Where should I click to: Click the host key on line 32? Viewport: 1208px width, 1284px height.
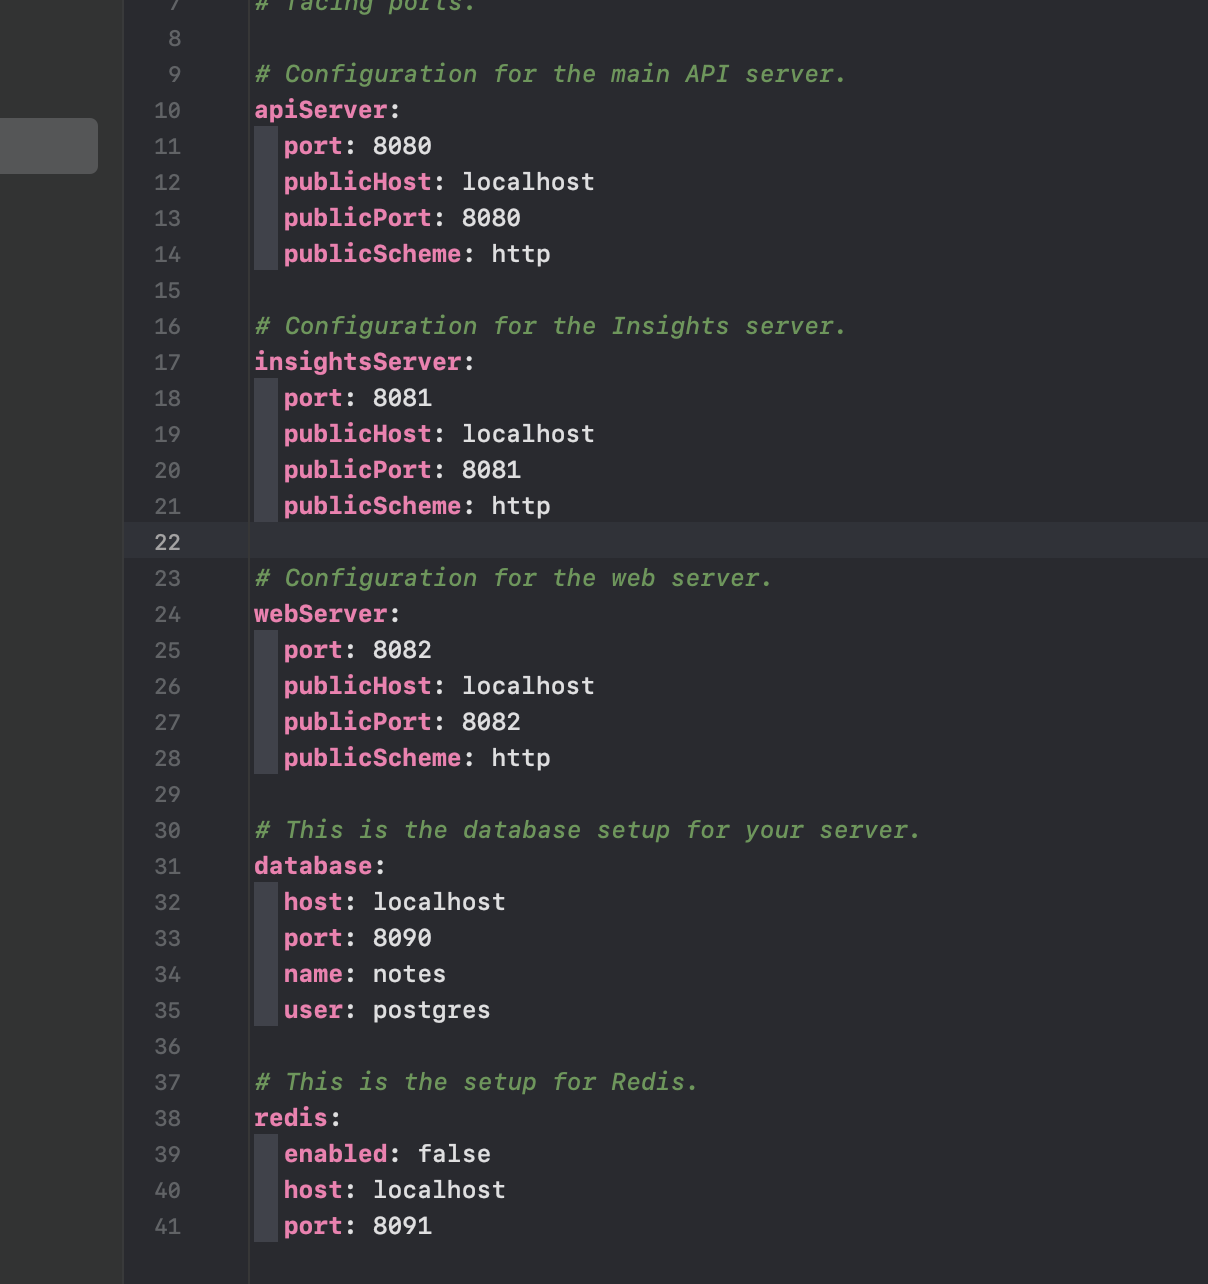click(313, 902)
